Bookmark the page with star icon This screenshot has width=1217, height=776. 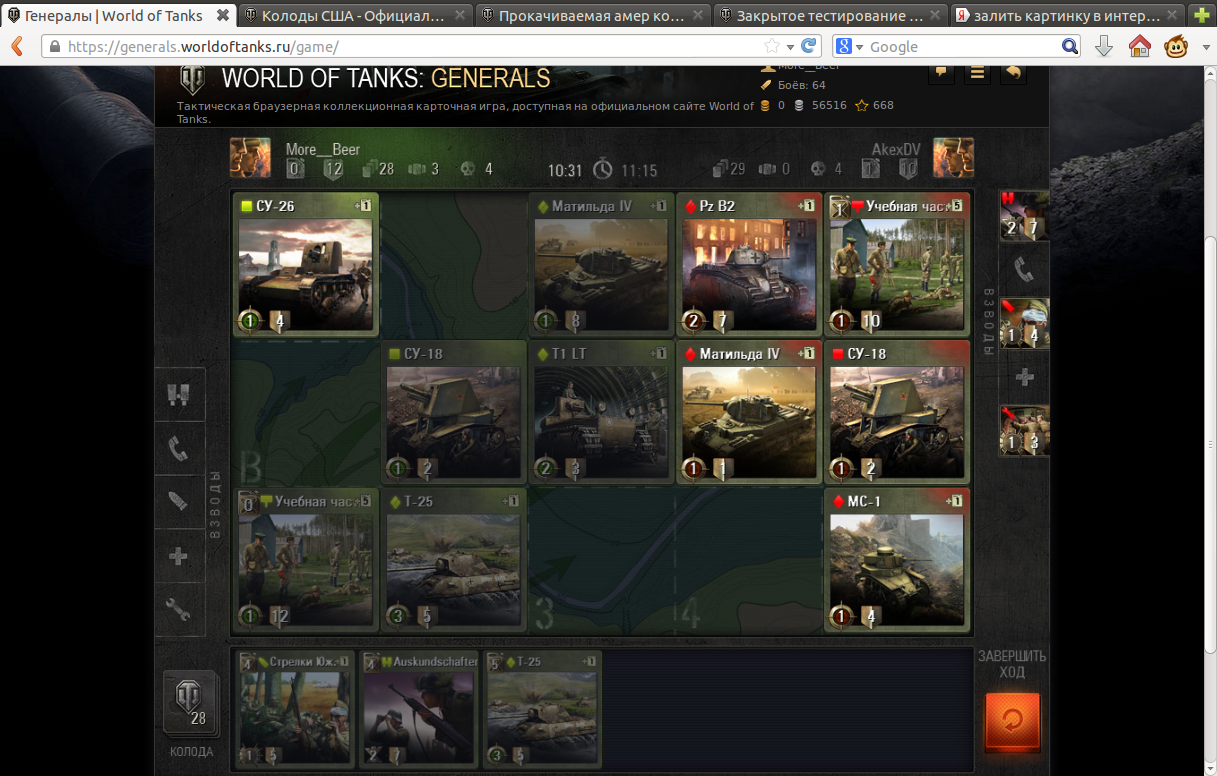tap(771, 46)
